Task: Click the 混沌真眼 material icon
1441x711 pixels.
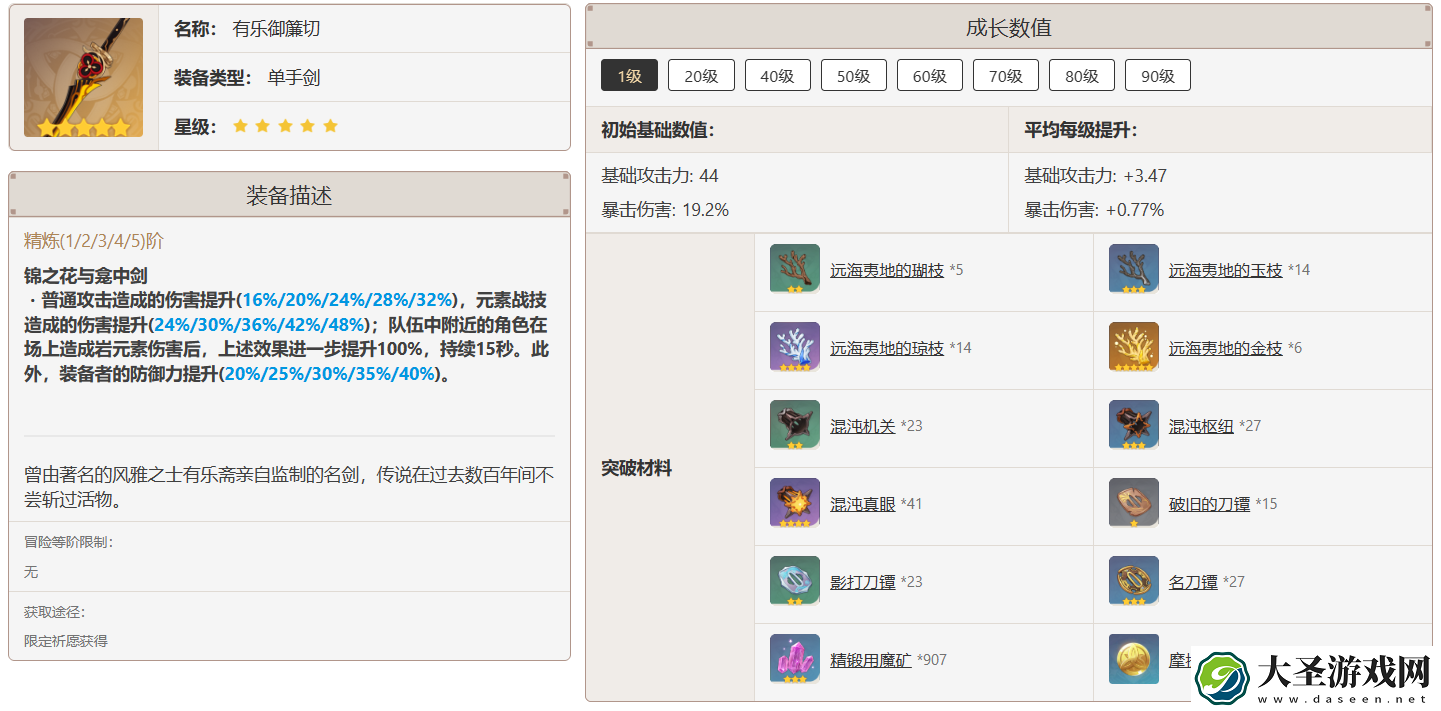Action: pos(795,504)
